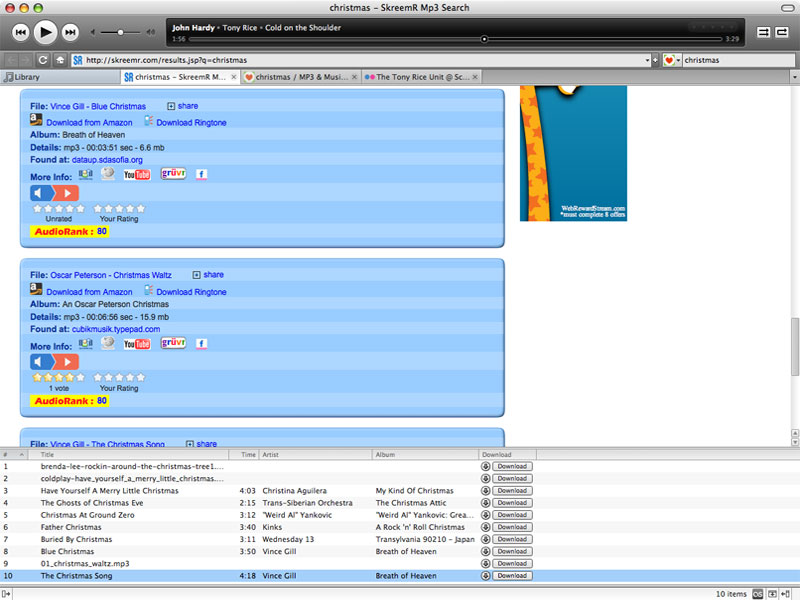800x600 pixels.
Task: Click the round download icon for Buried By Christmas
Action: tap(485, 539)
